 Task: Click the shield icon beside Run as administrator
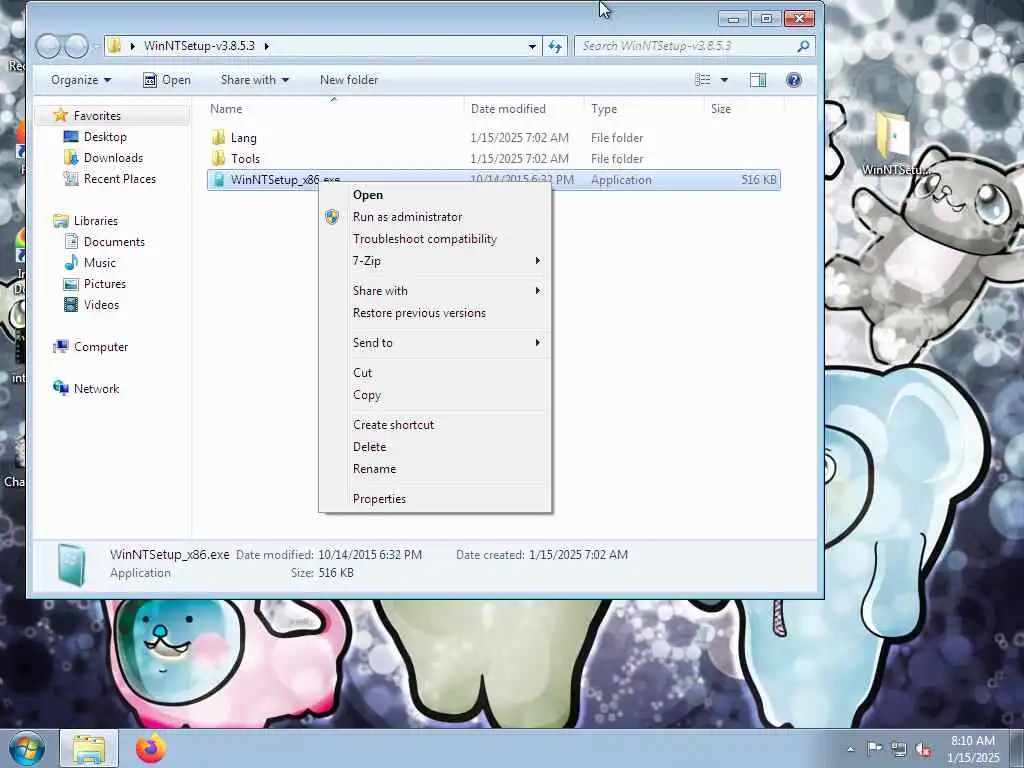(332, 217)
